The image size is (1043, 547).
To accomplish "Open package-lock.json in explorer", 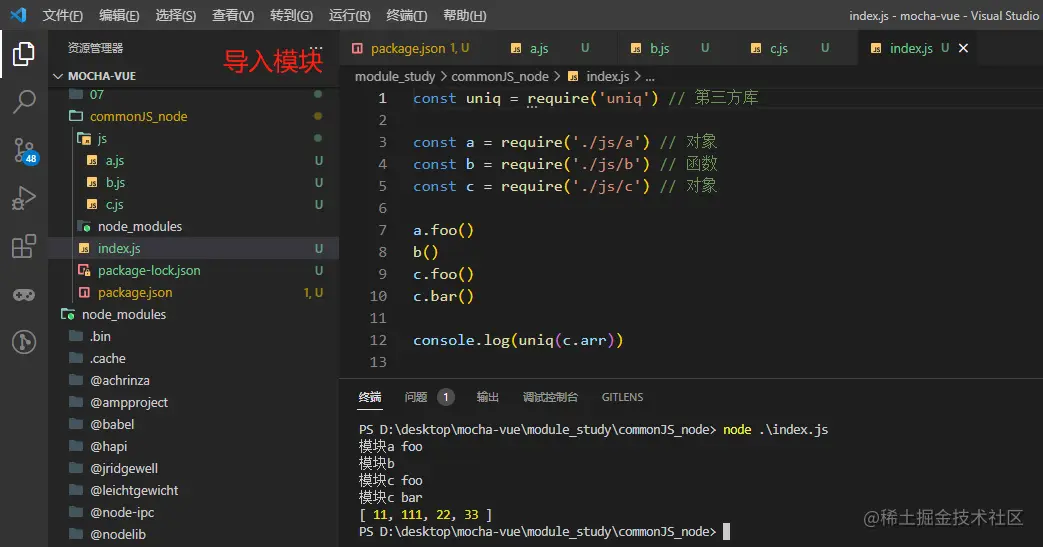I will 193,270.
